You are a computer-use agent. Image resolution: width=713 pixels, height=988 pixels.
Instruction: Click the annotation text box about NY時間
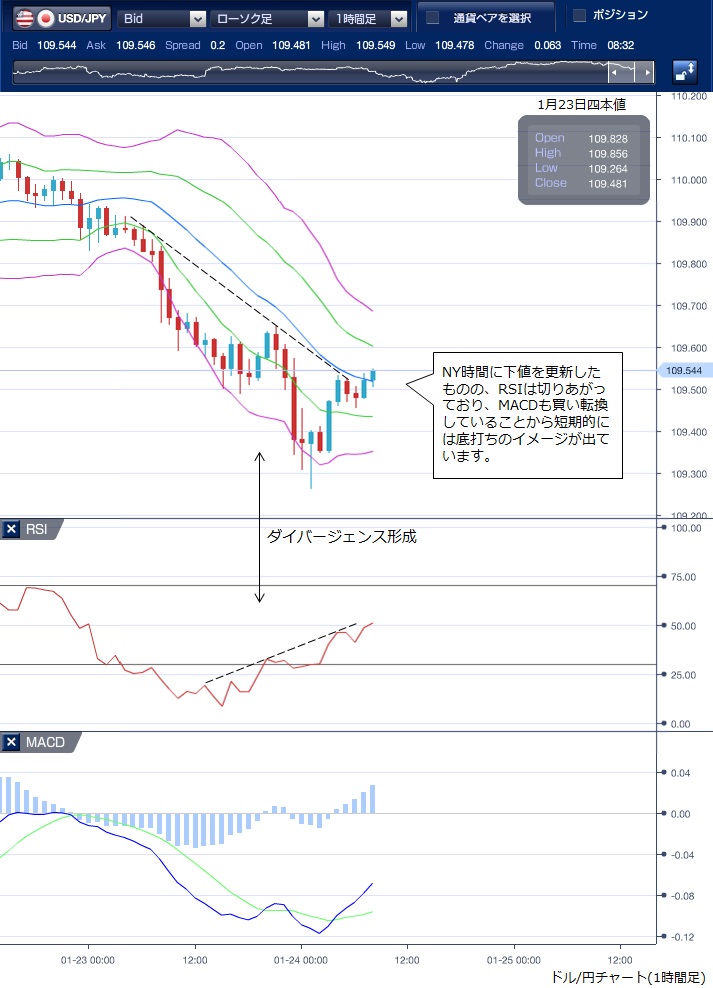tap(529, 414)
